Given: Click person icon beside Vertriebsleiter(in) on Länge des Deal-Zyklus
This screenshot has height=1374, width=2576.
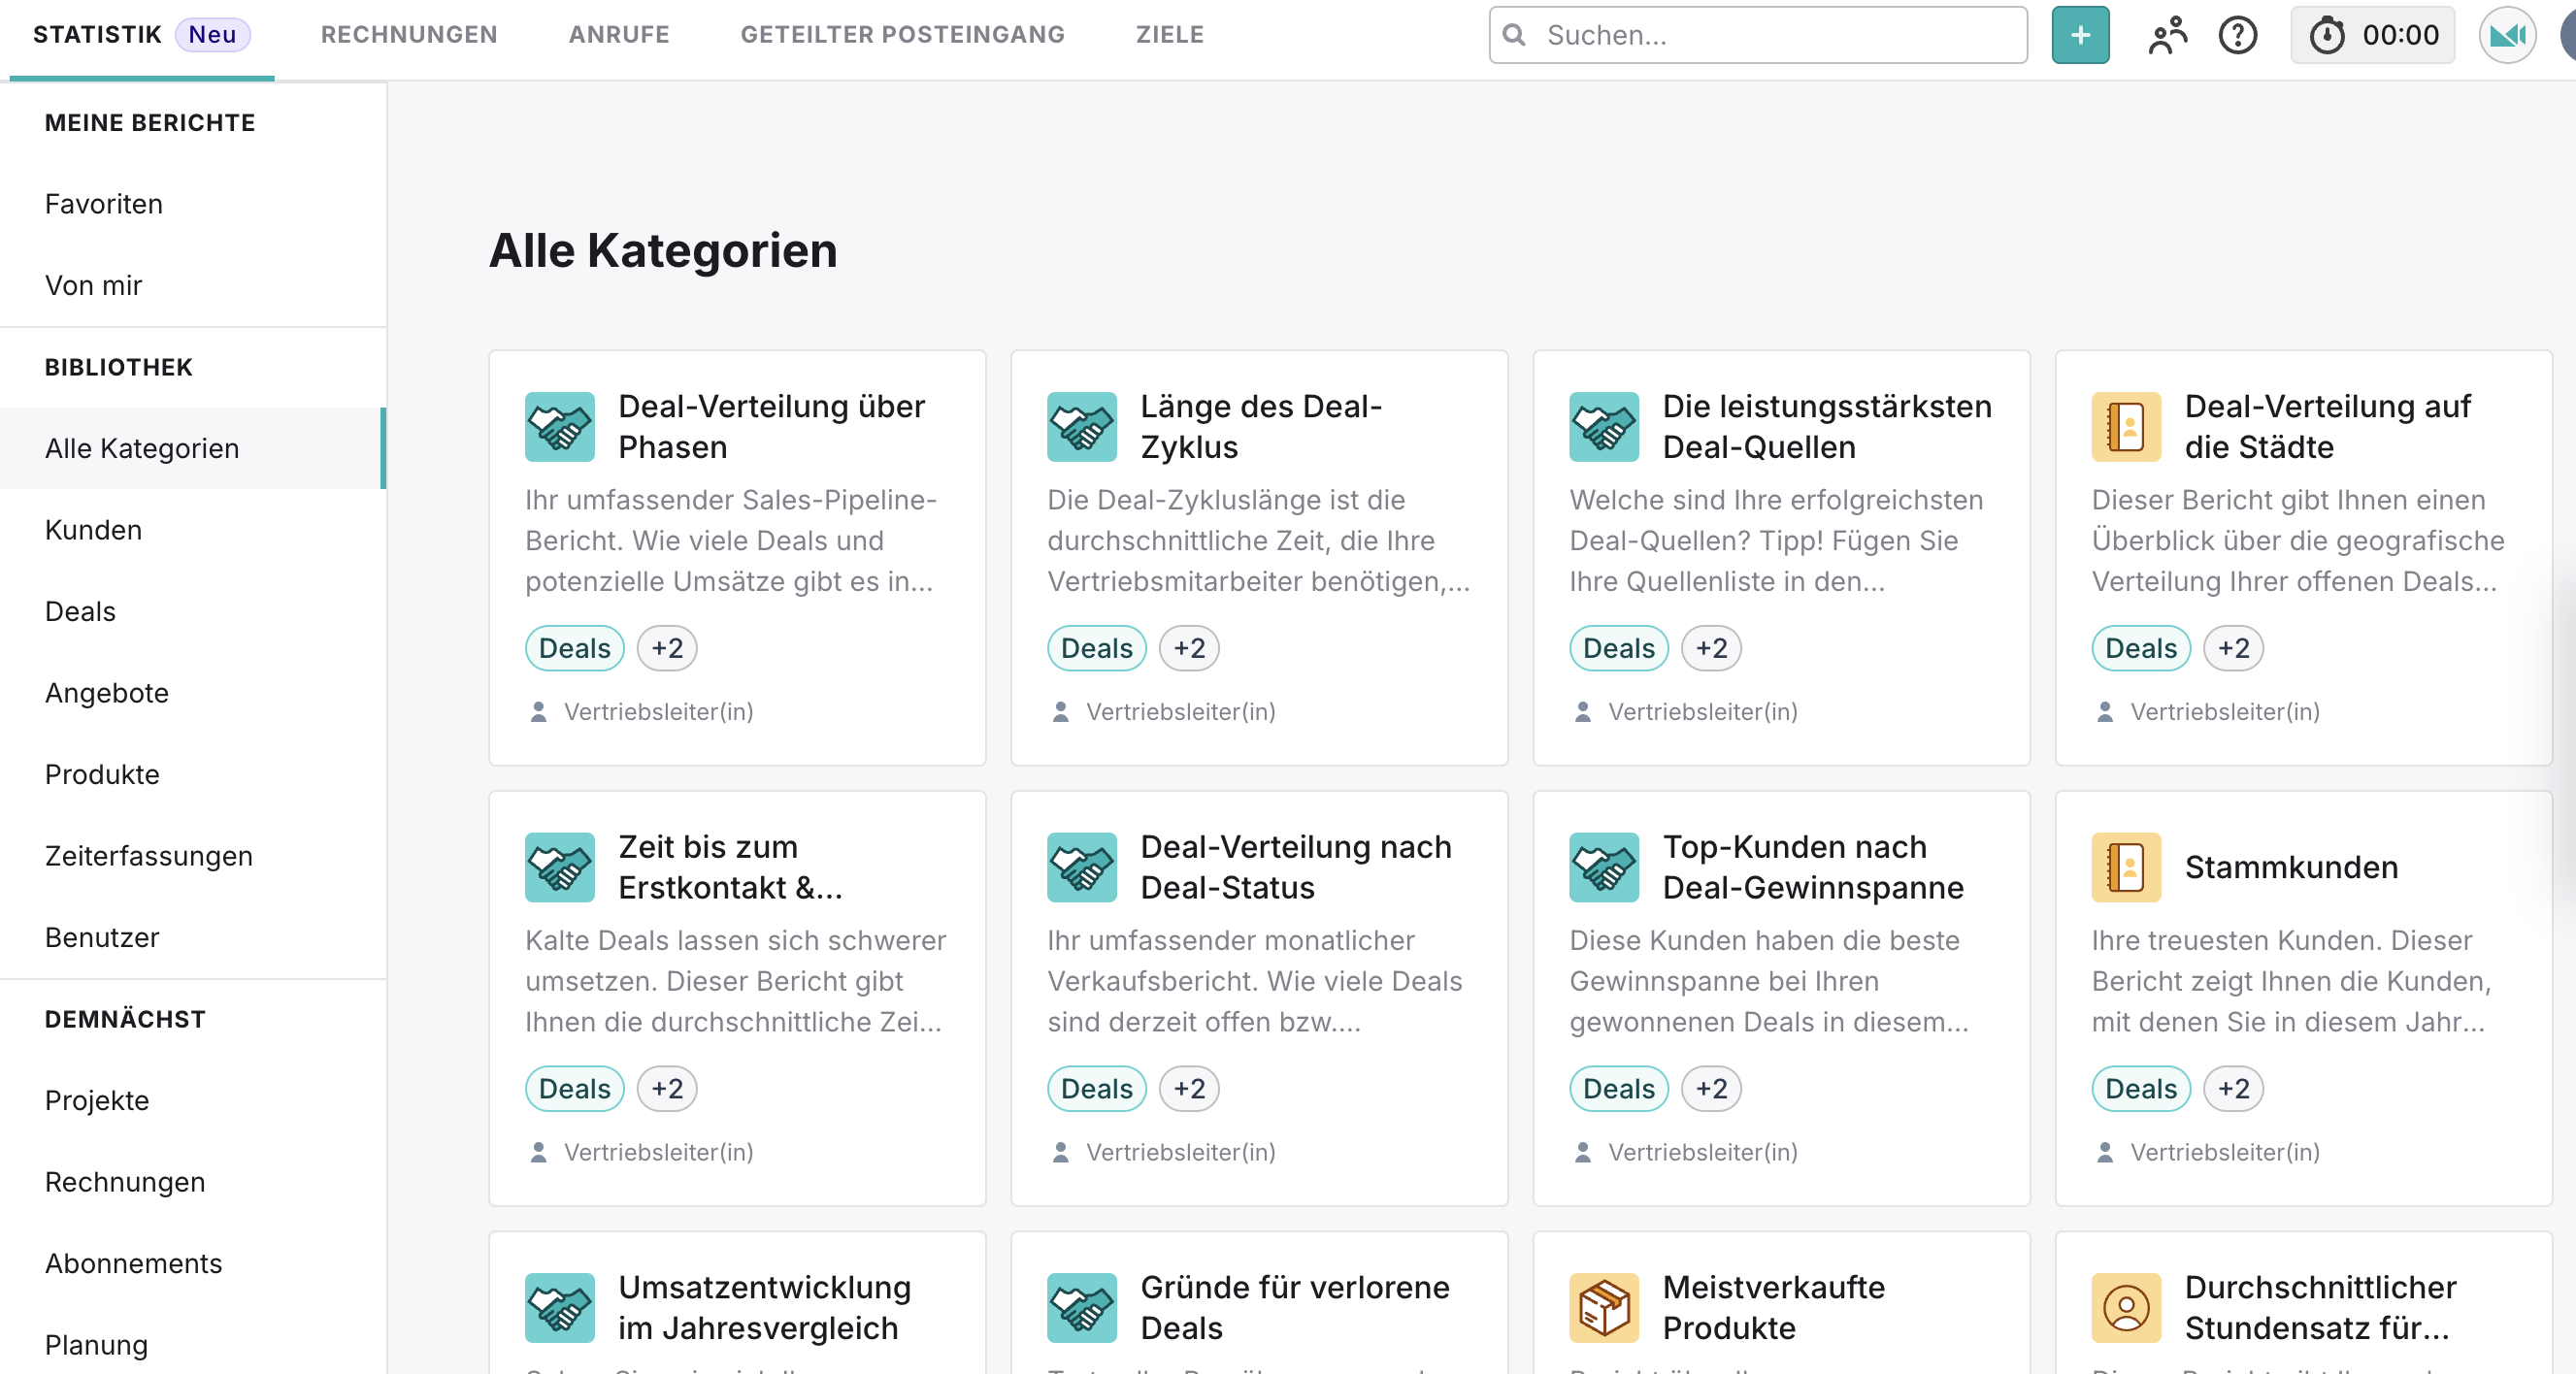Looking at the screenshot, I should pos(1060,712).
